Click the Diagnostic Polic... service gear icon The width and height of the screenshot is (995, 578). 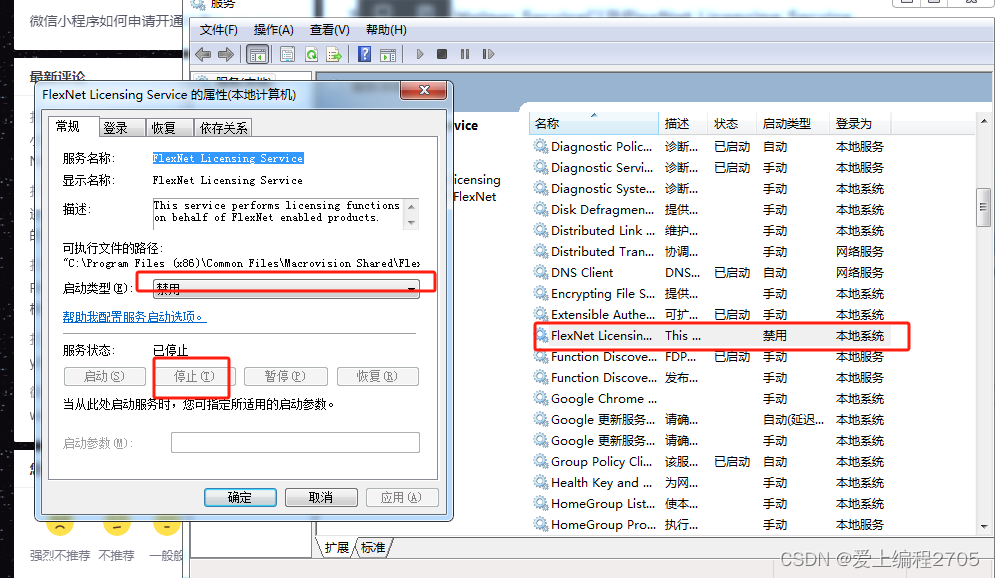[541, 147]
